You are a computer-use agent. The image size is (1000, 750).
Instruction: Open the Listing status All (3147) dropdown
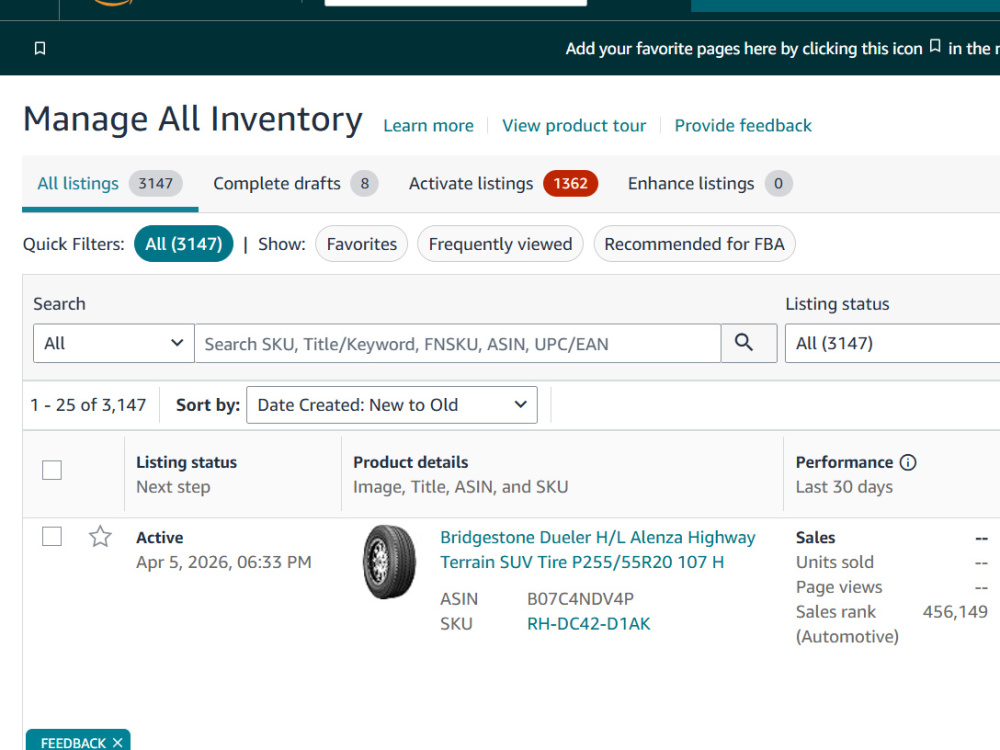(x=893, y=343)
